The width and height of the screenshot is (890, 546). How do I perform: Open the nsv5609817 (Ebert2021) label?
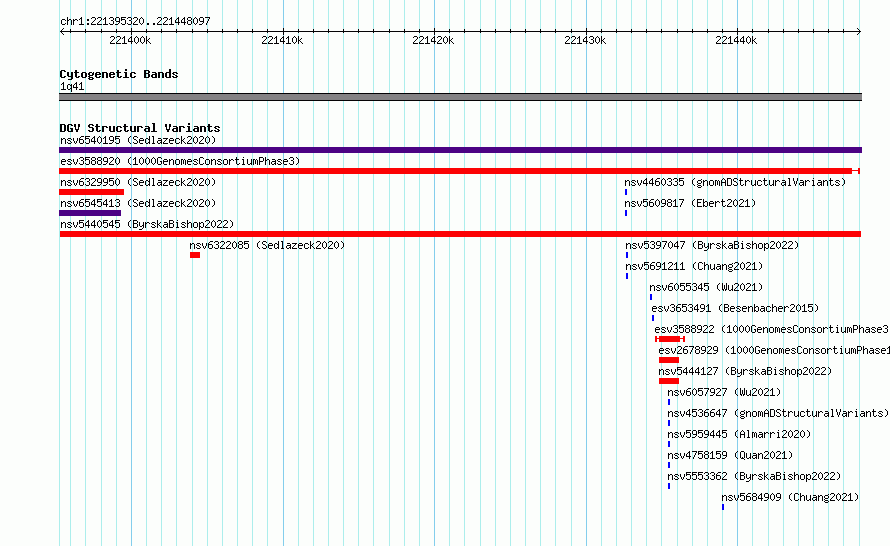[x=690, y=203]
